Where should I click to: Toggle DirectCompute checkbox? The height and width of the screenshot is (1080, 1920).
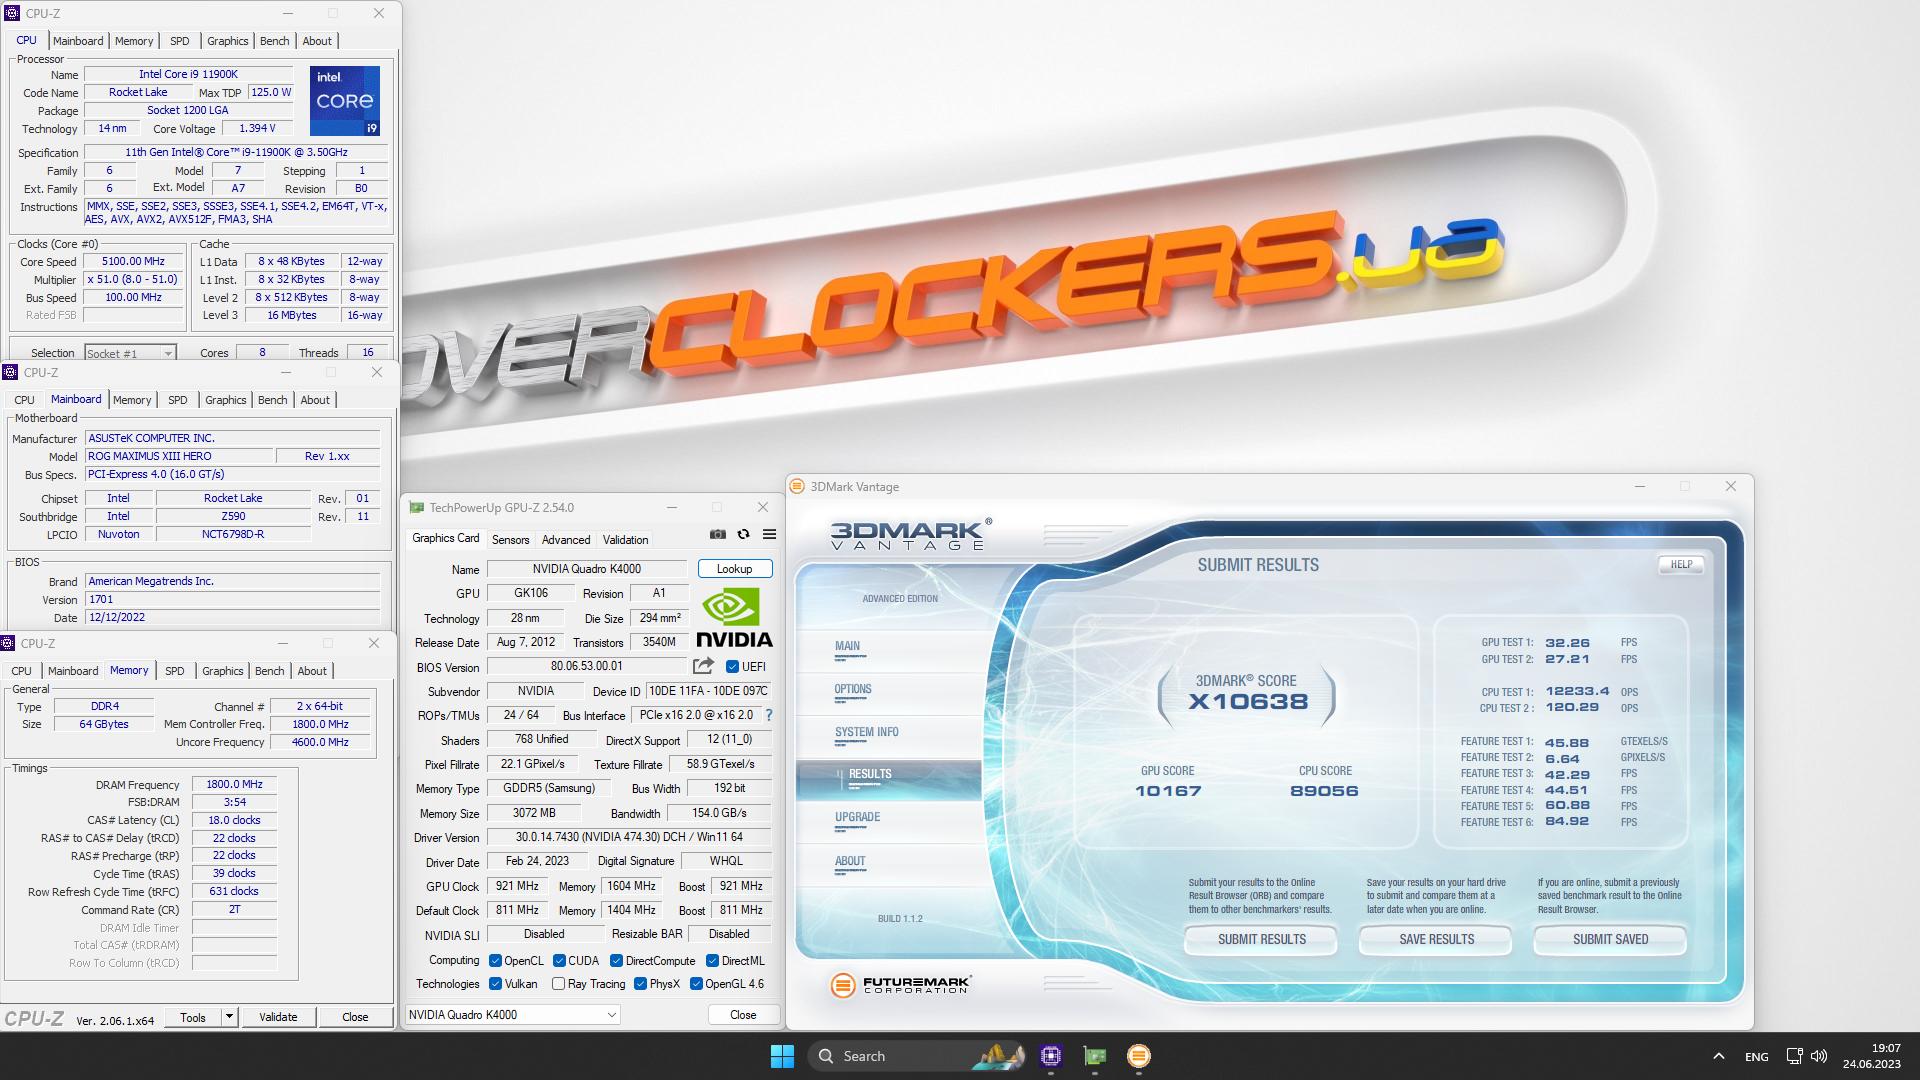point(616,961)
